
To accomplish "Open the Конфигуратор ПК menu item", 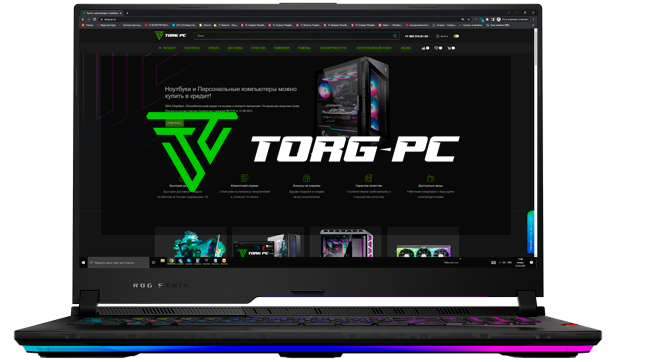I will coord(333,48).
